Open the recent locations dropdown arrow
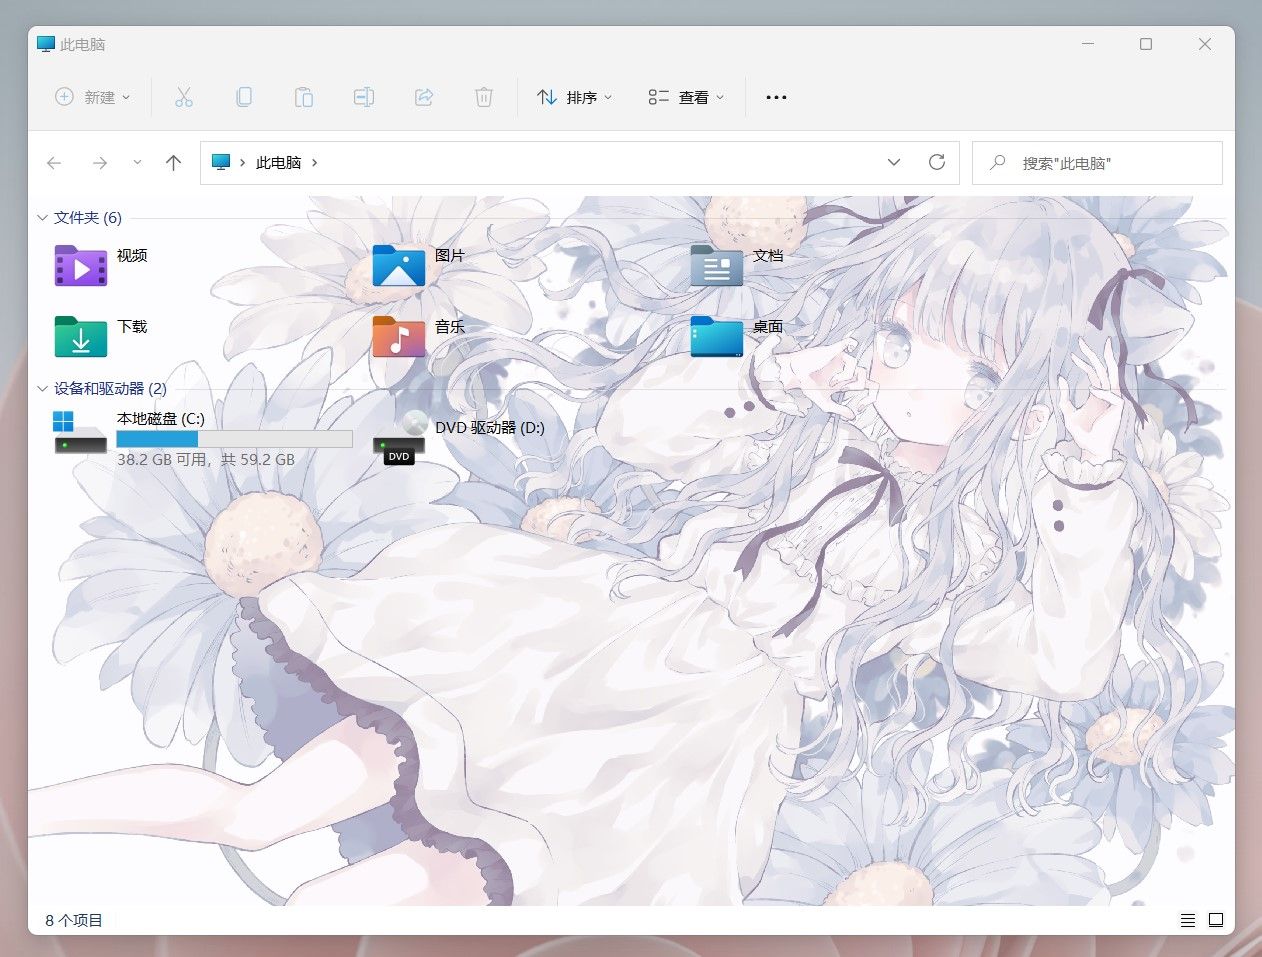 tap(137, 163)
